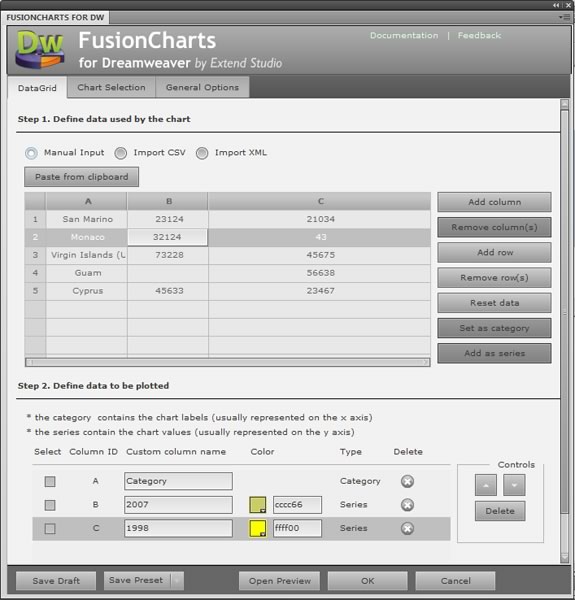The height and width of the screenshot is (600, 575).
Task: Click the cell containing 21034
Action: click(x=320, y=219)
